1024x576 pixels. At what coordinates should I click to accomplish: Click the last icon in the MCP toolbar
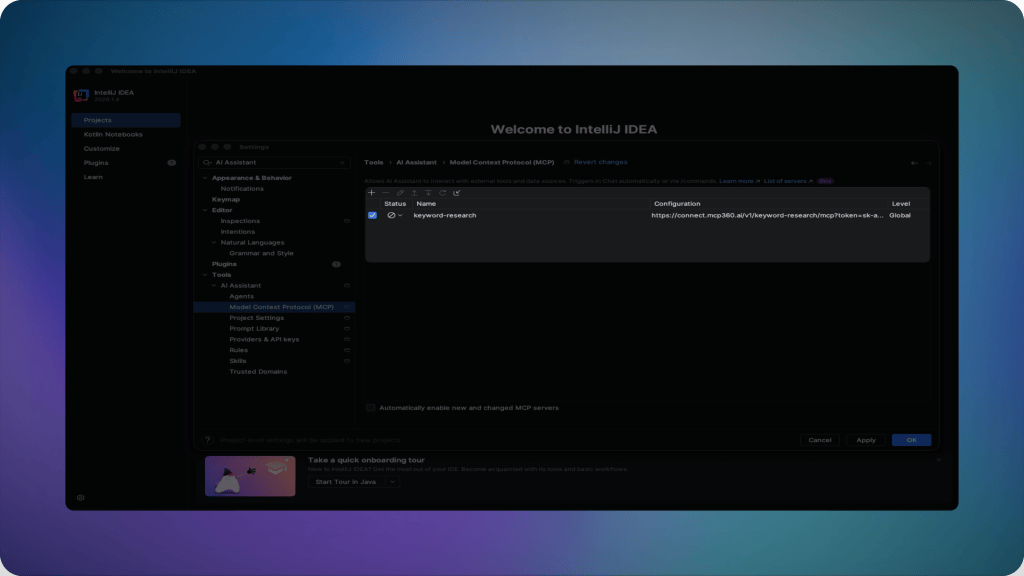click(456, 193)
